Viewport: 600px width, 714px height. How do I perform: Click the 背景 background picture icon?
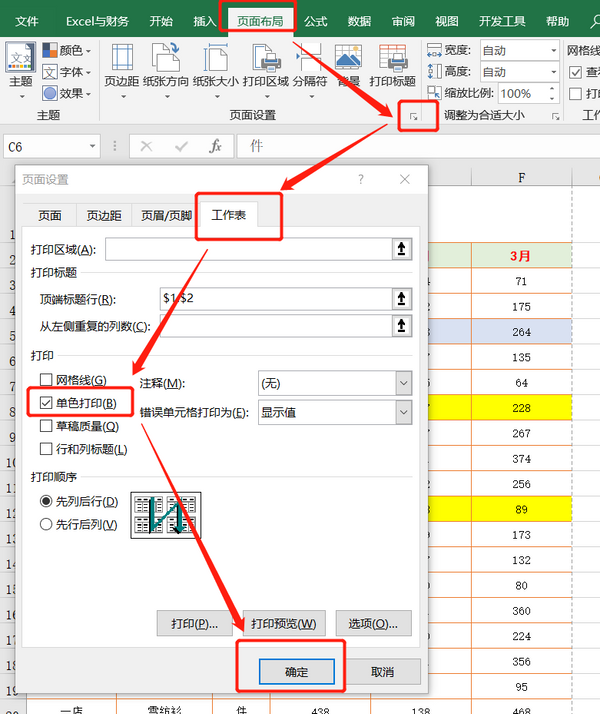(348, 58)
